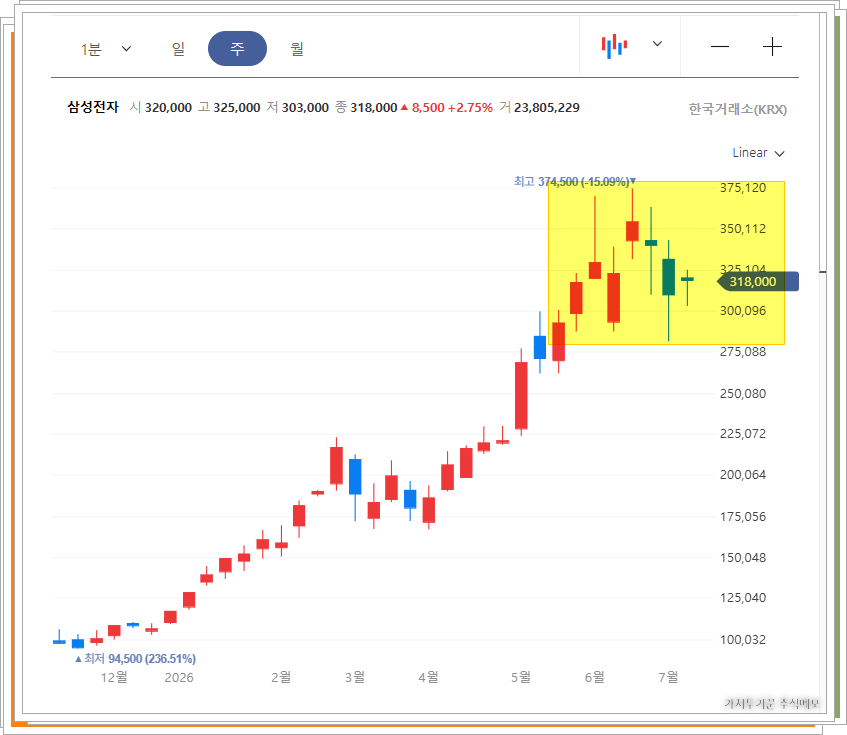
Task: Click the 175,056 price axis label
Action: coord(743,517)
